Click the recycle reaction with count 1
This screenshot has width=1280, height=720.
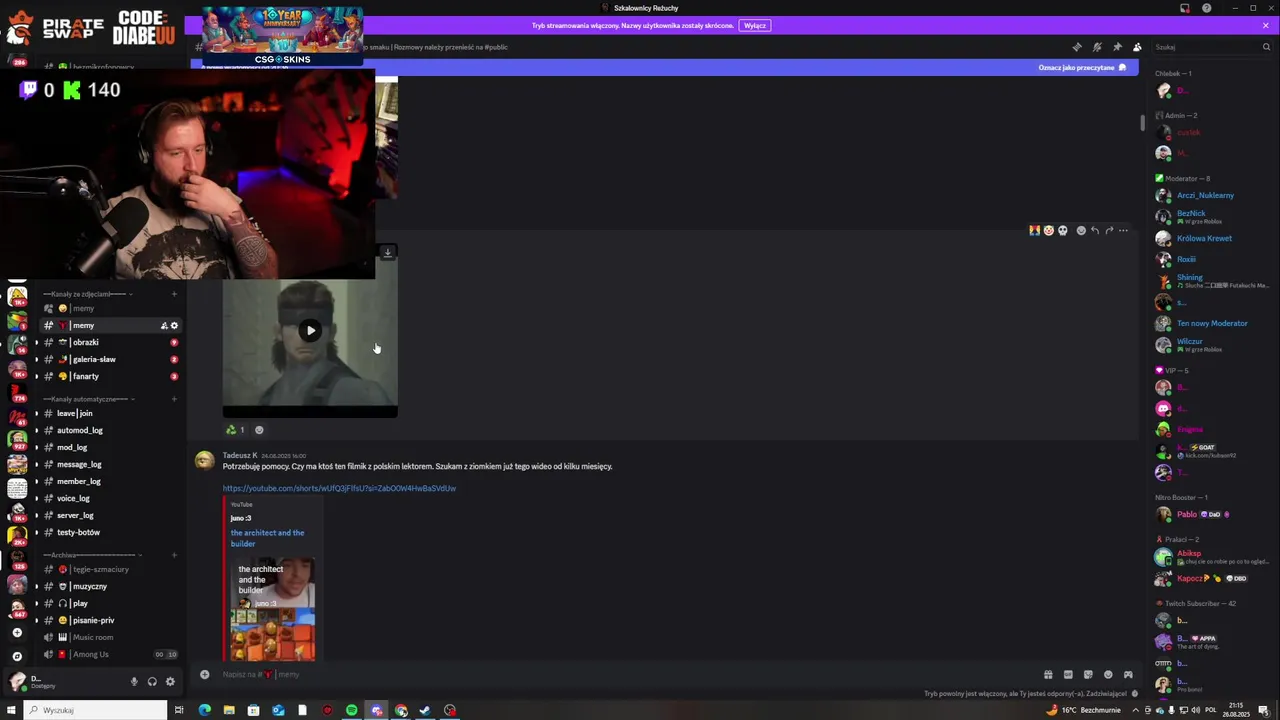point(236,430)
